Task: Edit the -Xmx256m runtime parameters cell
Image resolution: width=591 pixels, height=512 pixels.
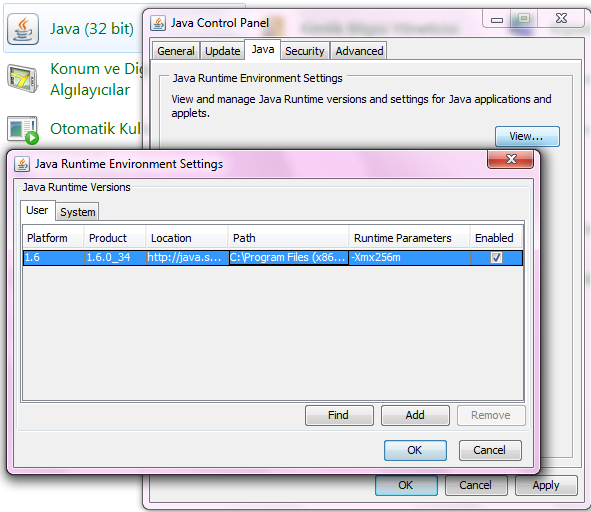Action: click(410, 258)
